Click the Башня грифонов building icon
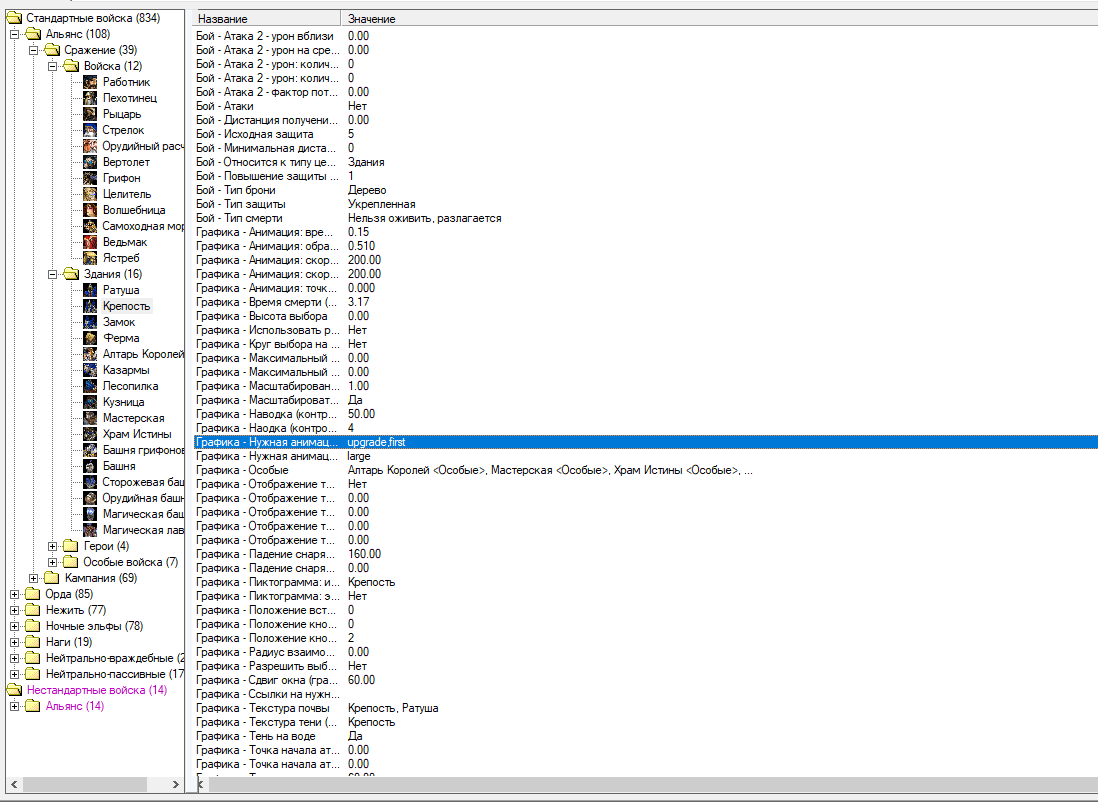The image size is (1098, 802). 90,450
